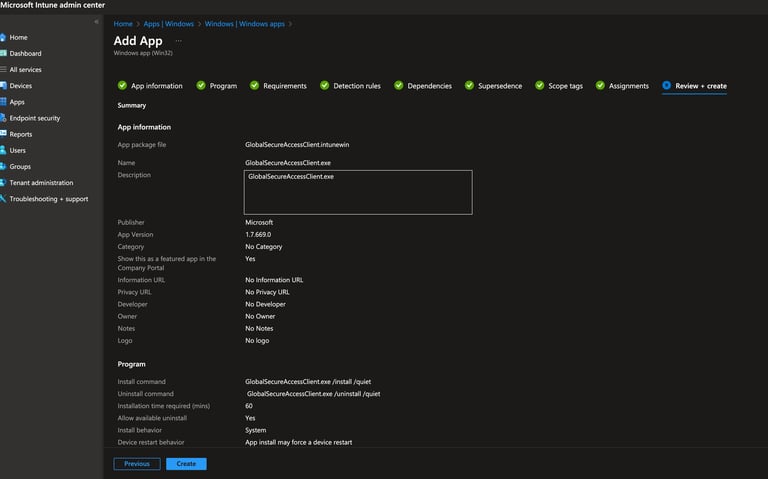Click the green check beside App information
This screenshot has width=768, height=479.
[x=122, y=85]
